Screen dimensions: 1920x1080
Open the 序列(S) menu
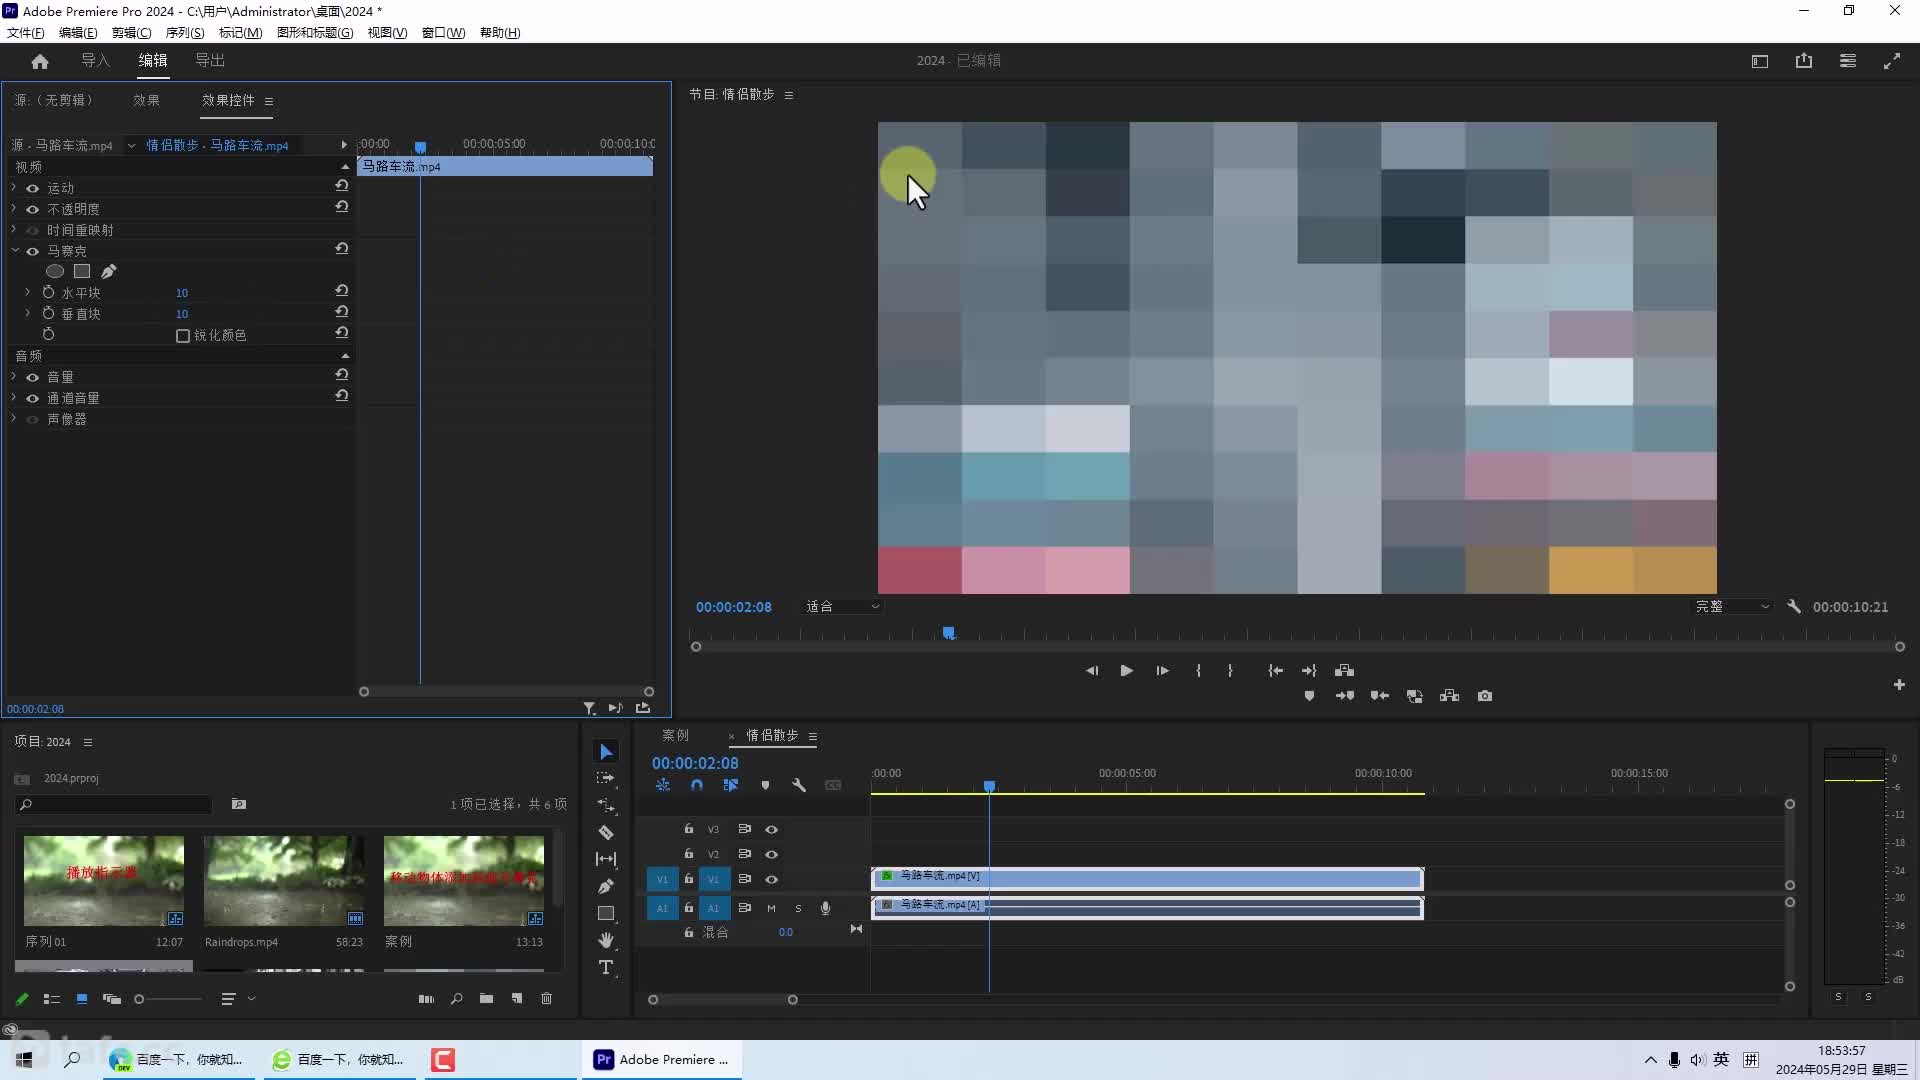[x=184, y=33]
